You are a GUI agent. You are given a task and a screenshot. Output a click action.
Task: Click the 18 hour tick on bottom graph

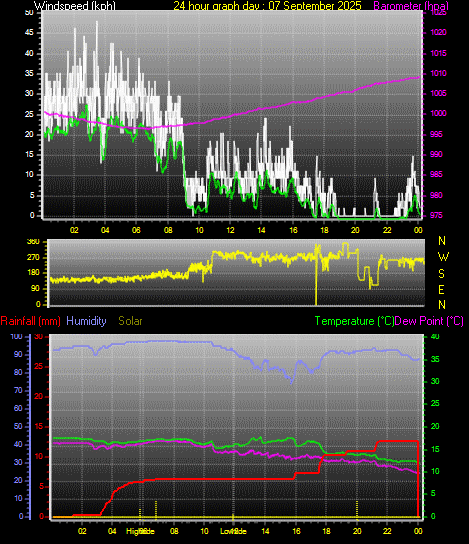[326, 531]
